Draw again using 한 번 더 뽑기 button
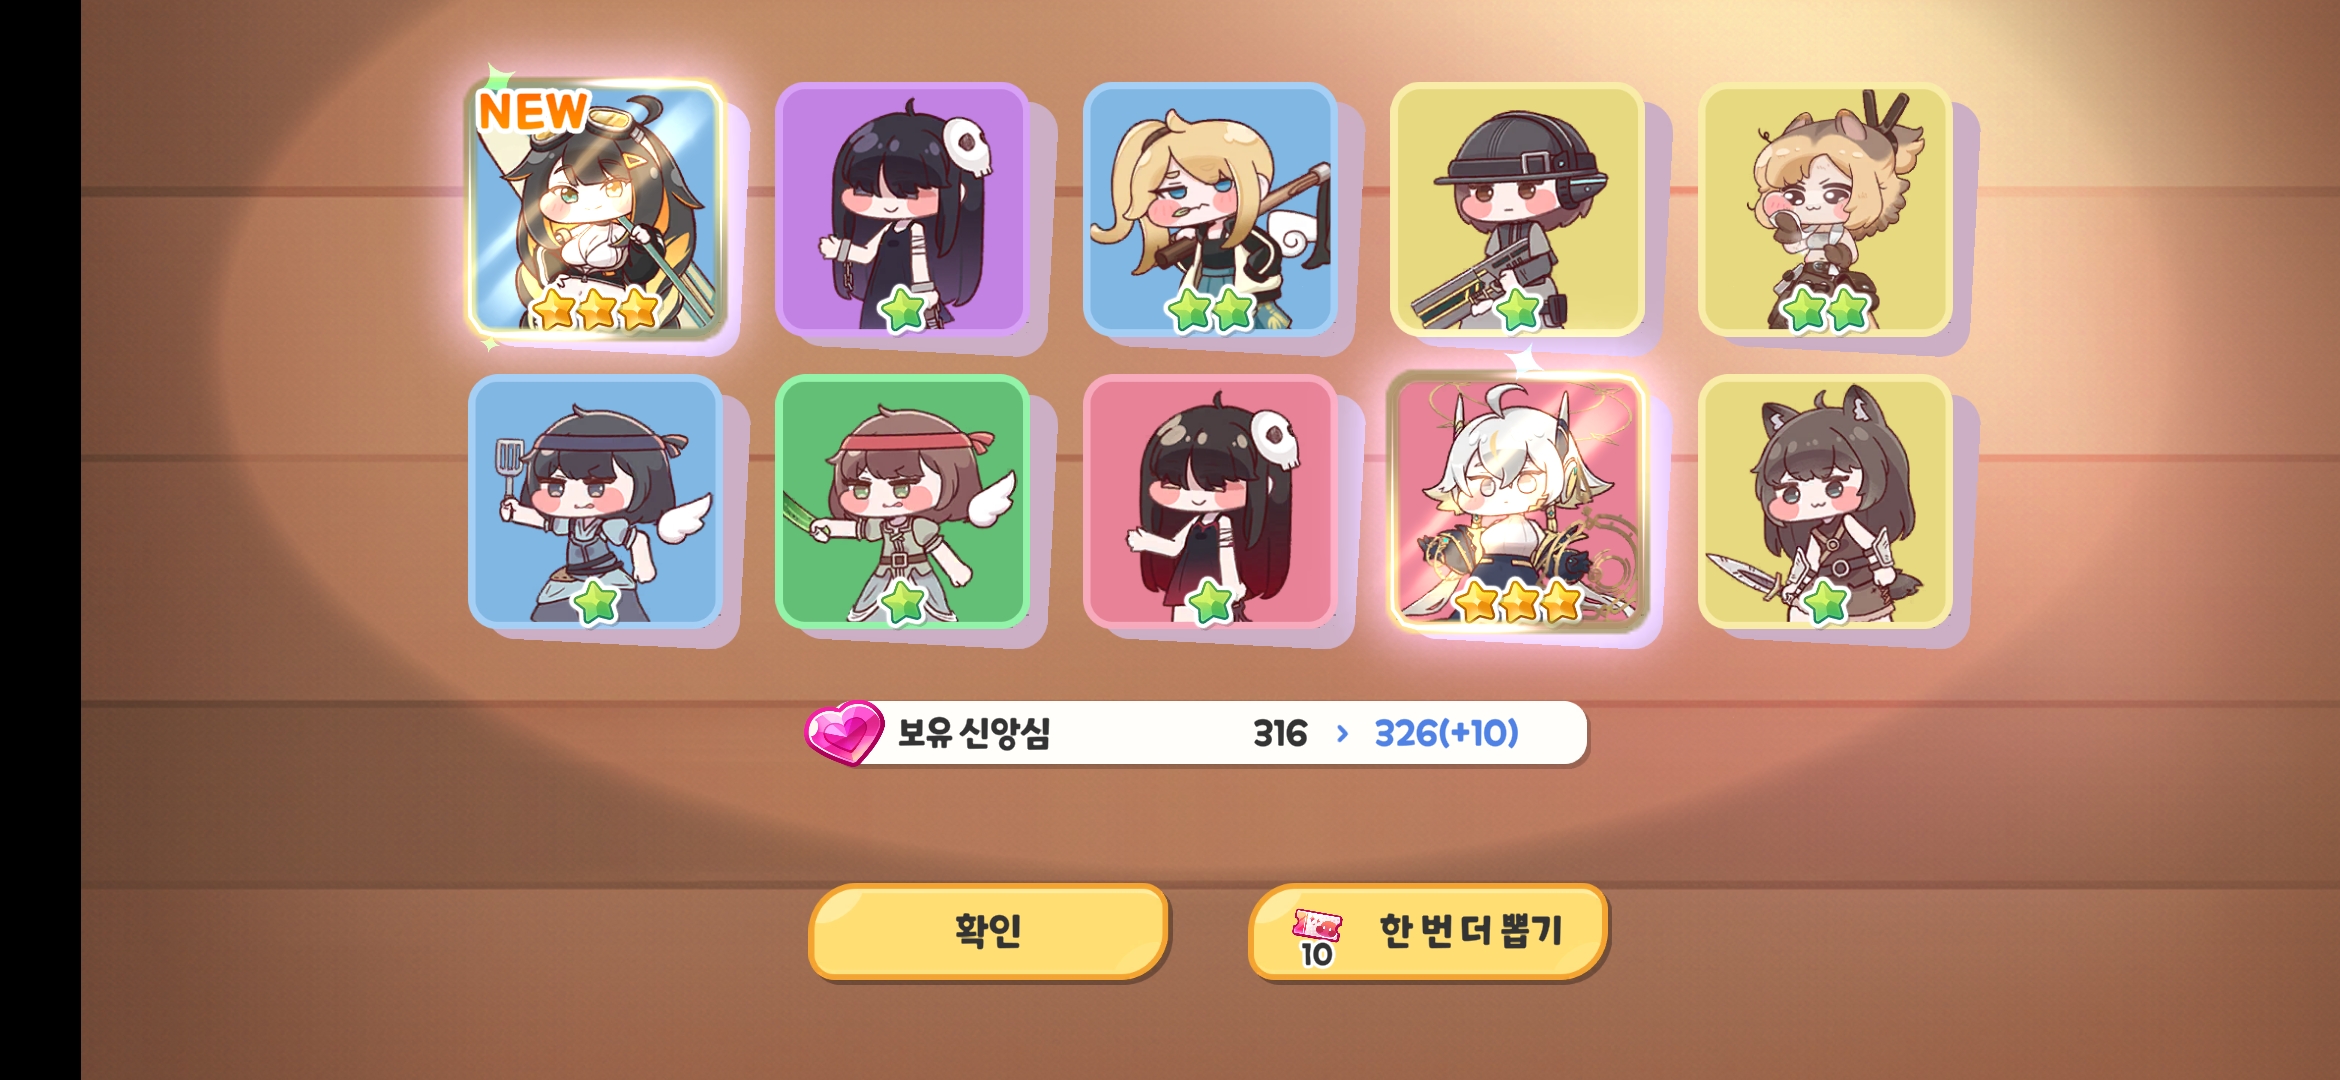2340x1080 pixels. tap(1428, 930)
